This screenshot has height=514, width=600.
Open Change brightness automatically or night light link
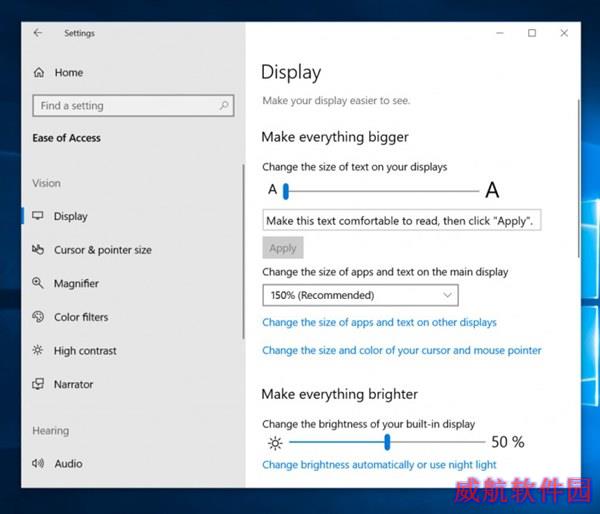tap(379, 465)
